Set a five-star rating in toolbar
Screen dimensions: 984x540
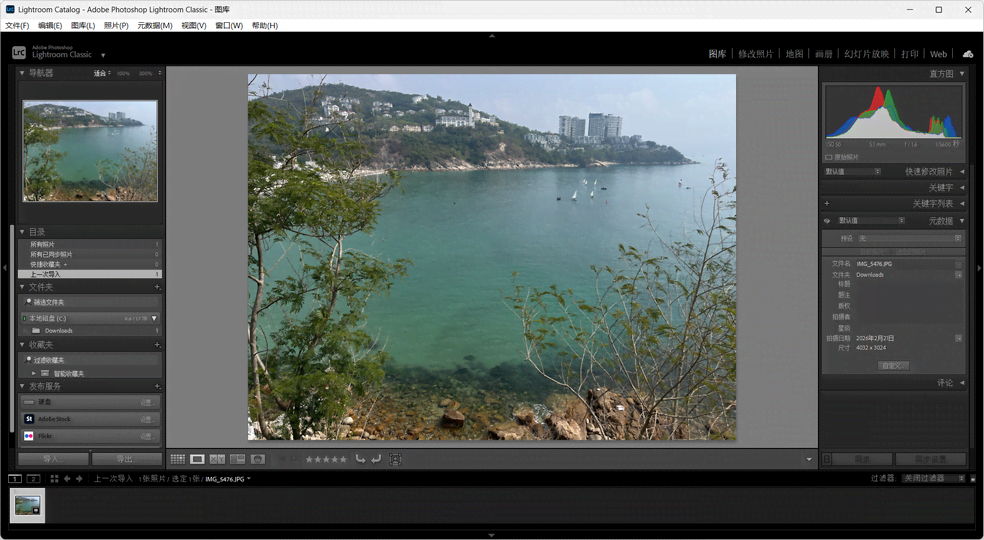(x=343, y=459)
